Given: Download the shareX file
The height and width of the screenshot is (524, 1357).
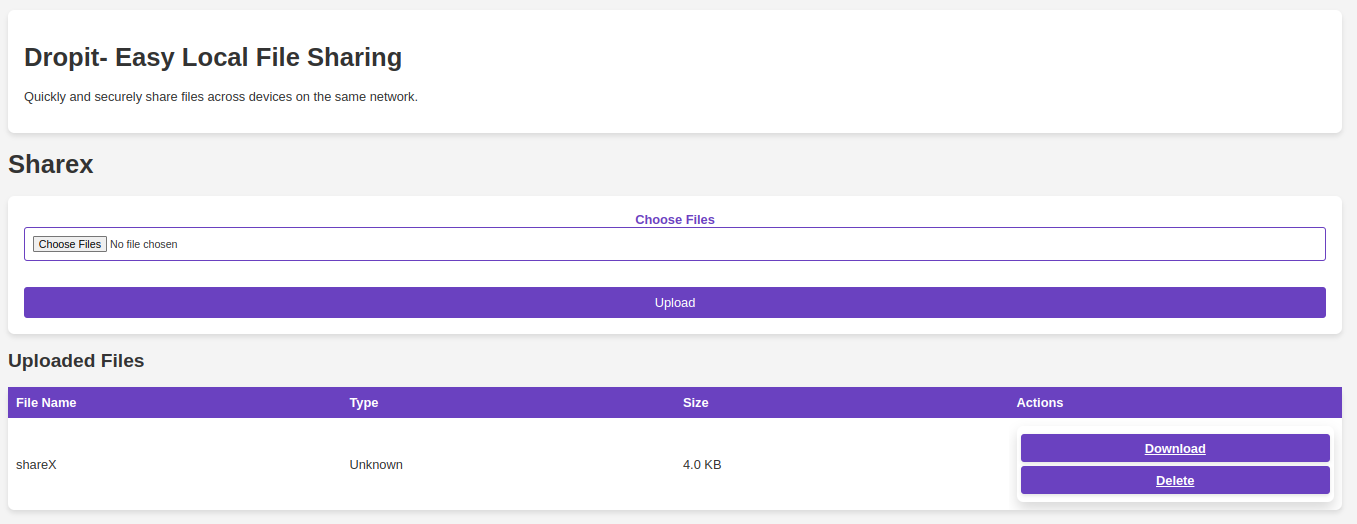Looking at the screenshot, I should coord(1174,448).
